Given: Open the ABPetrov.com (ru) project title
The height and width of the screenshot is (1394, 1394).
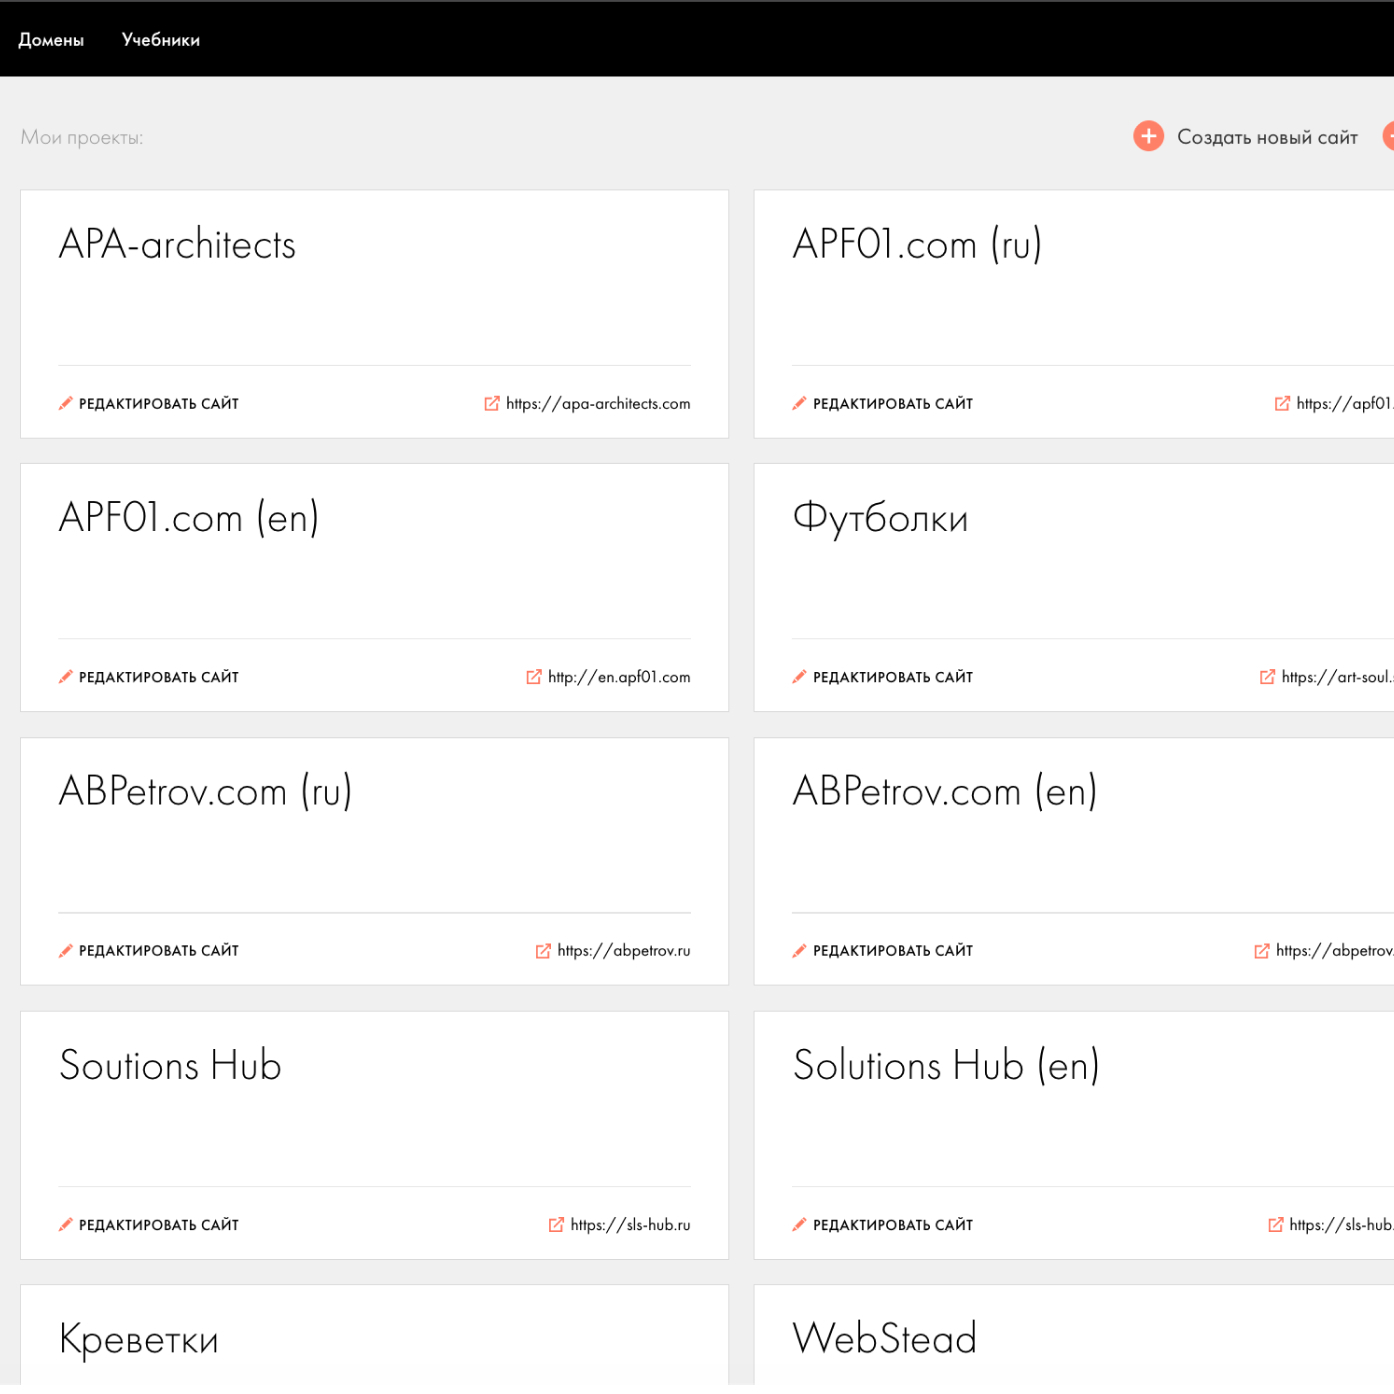Looking at the screenshot, I should point(205,792).
